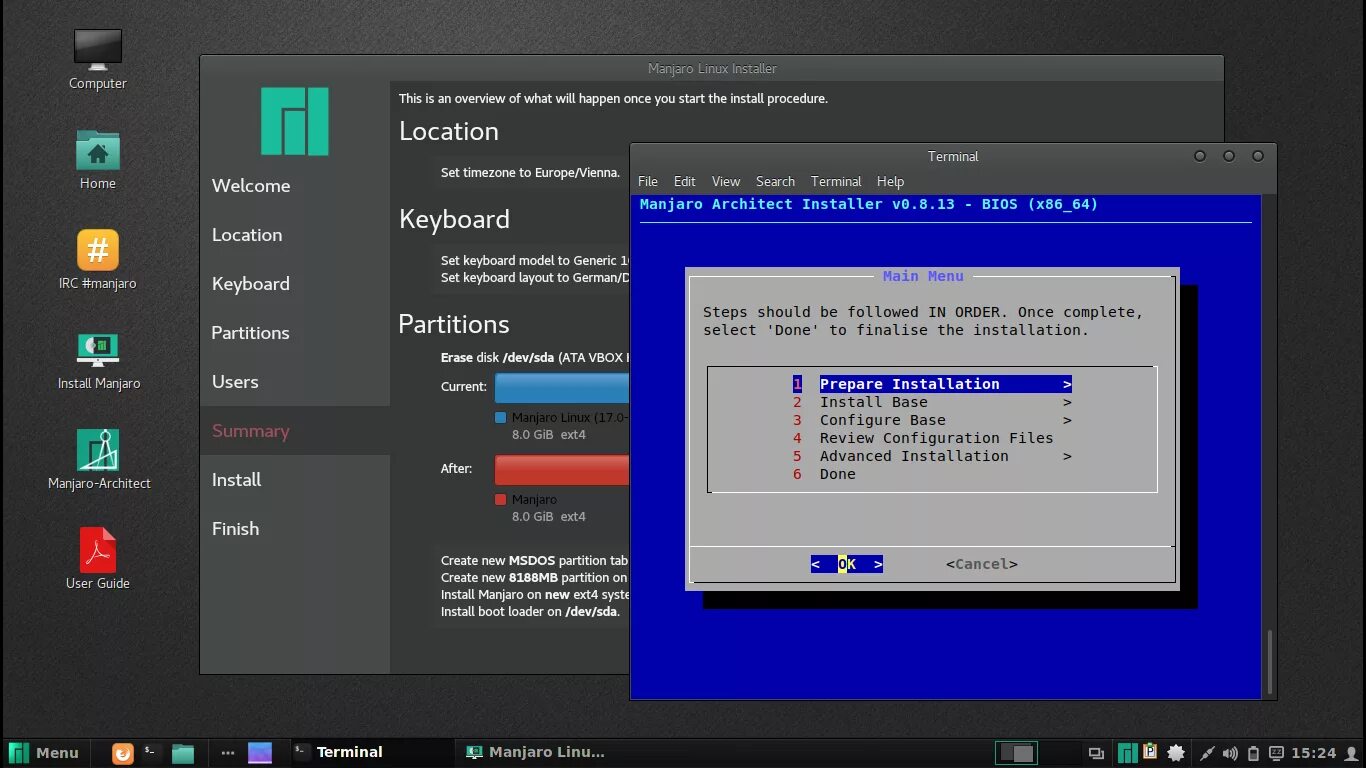This screenshot has height=768, width=1366.
Task: Select Done in the Main Menu
Action: [825, 474]
